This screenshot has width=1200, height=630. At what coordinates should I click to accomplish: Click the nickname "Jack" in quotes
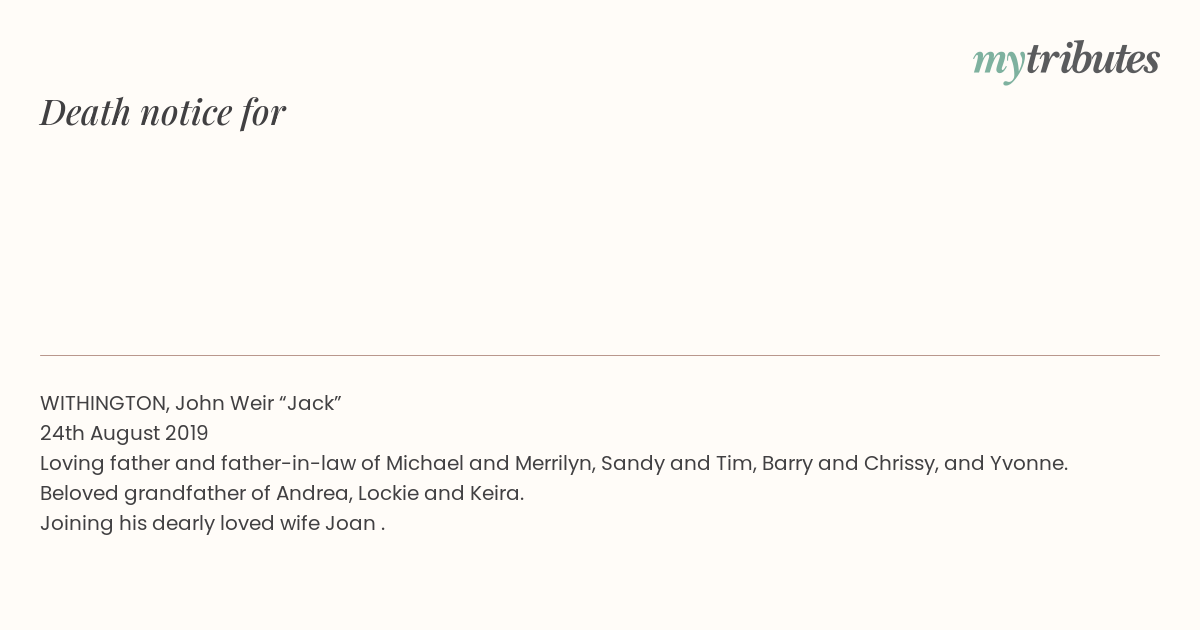coord(310,404)
